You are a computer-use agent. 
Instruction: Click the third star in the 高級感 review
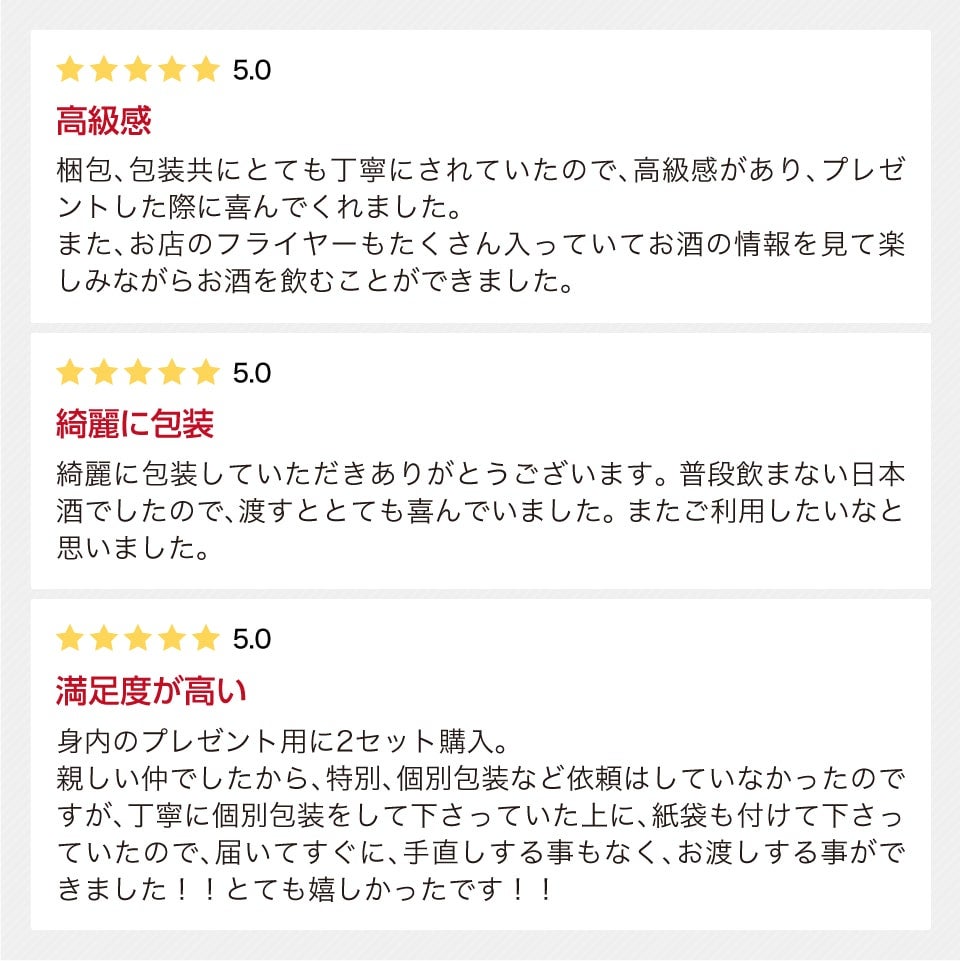(x=138, y=70)
